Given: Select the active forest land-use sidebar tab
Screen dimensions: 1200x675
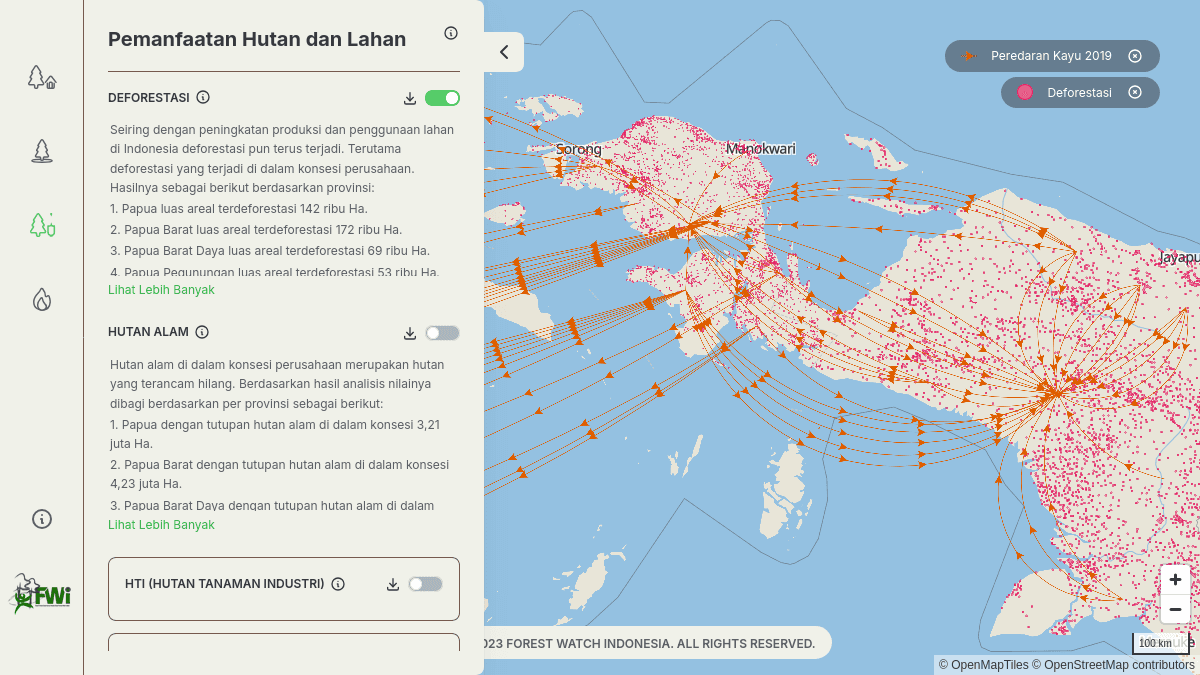Looking at the screenshot, I should pyautogui.click(x=41, y=225).
